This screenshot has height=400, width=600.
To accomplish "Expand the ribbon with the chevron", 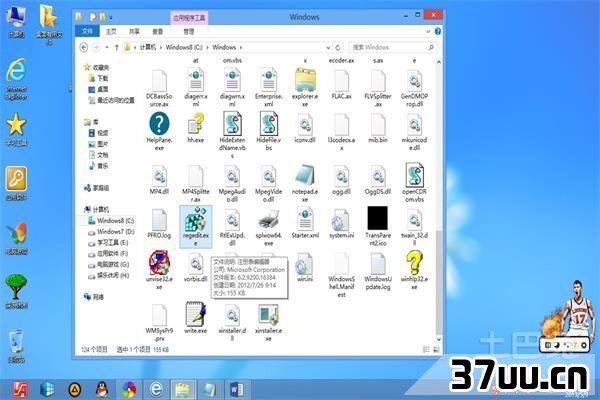I will coord(428,32).
